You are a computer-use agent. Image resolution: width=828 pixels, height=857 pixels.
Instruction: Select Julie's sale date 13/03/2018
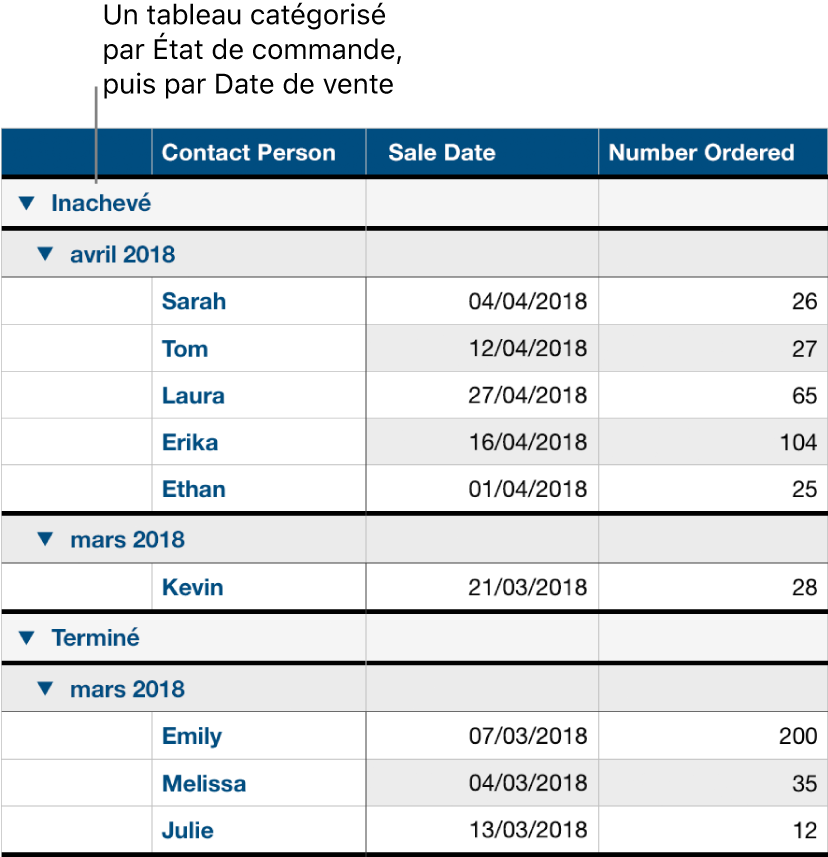point(528,831)
